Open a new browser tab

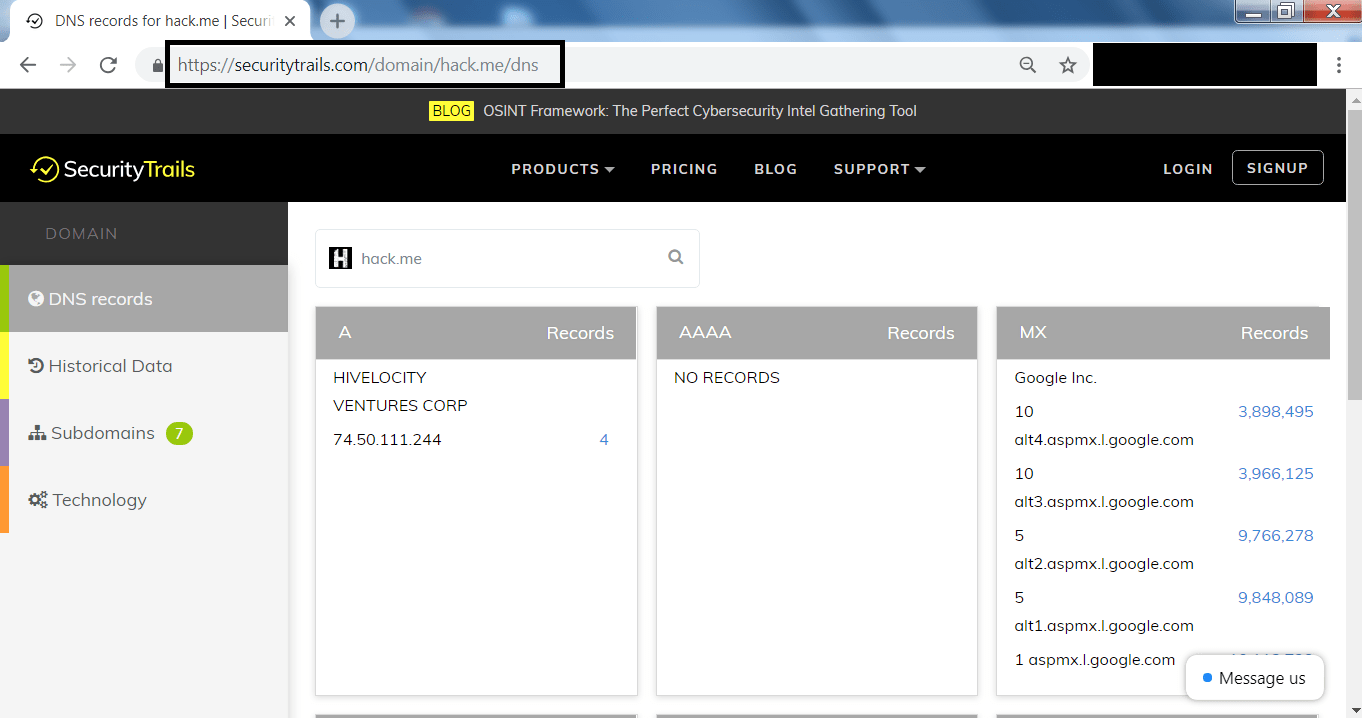coord(337,20)
